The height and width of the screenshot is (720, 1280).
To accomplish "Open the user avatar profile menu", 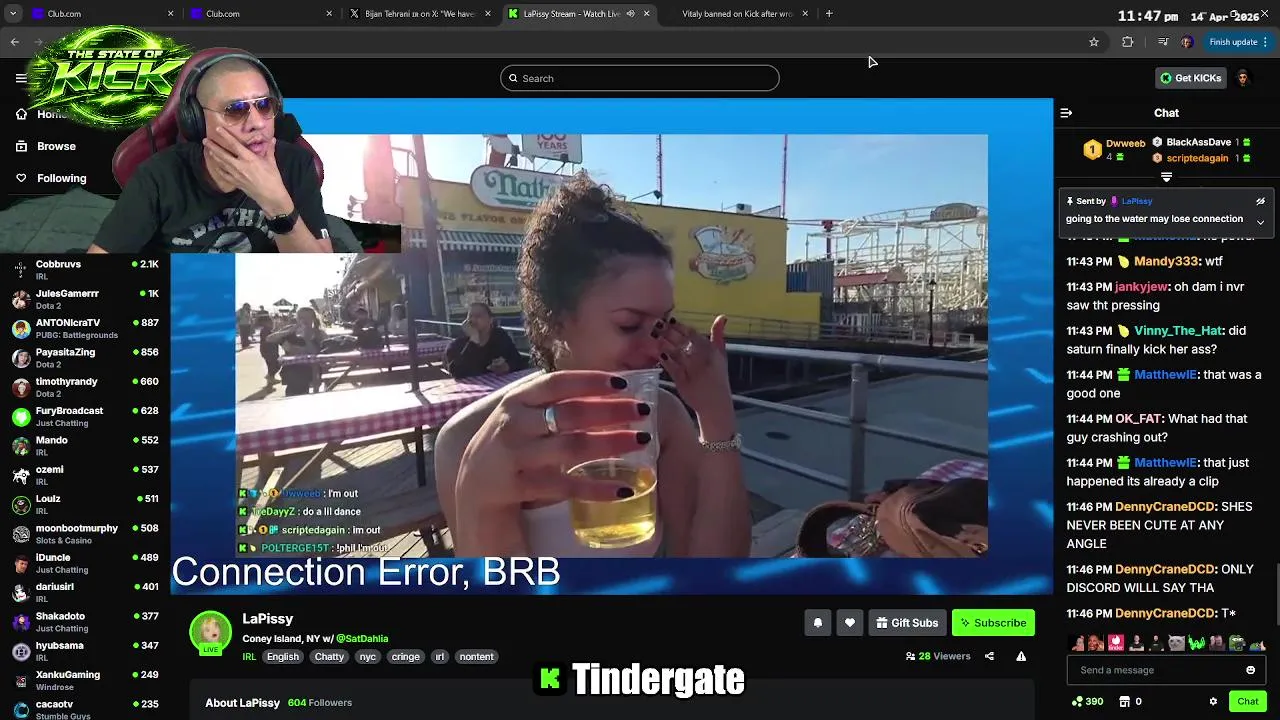I will [1242, 78].
